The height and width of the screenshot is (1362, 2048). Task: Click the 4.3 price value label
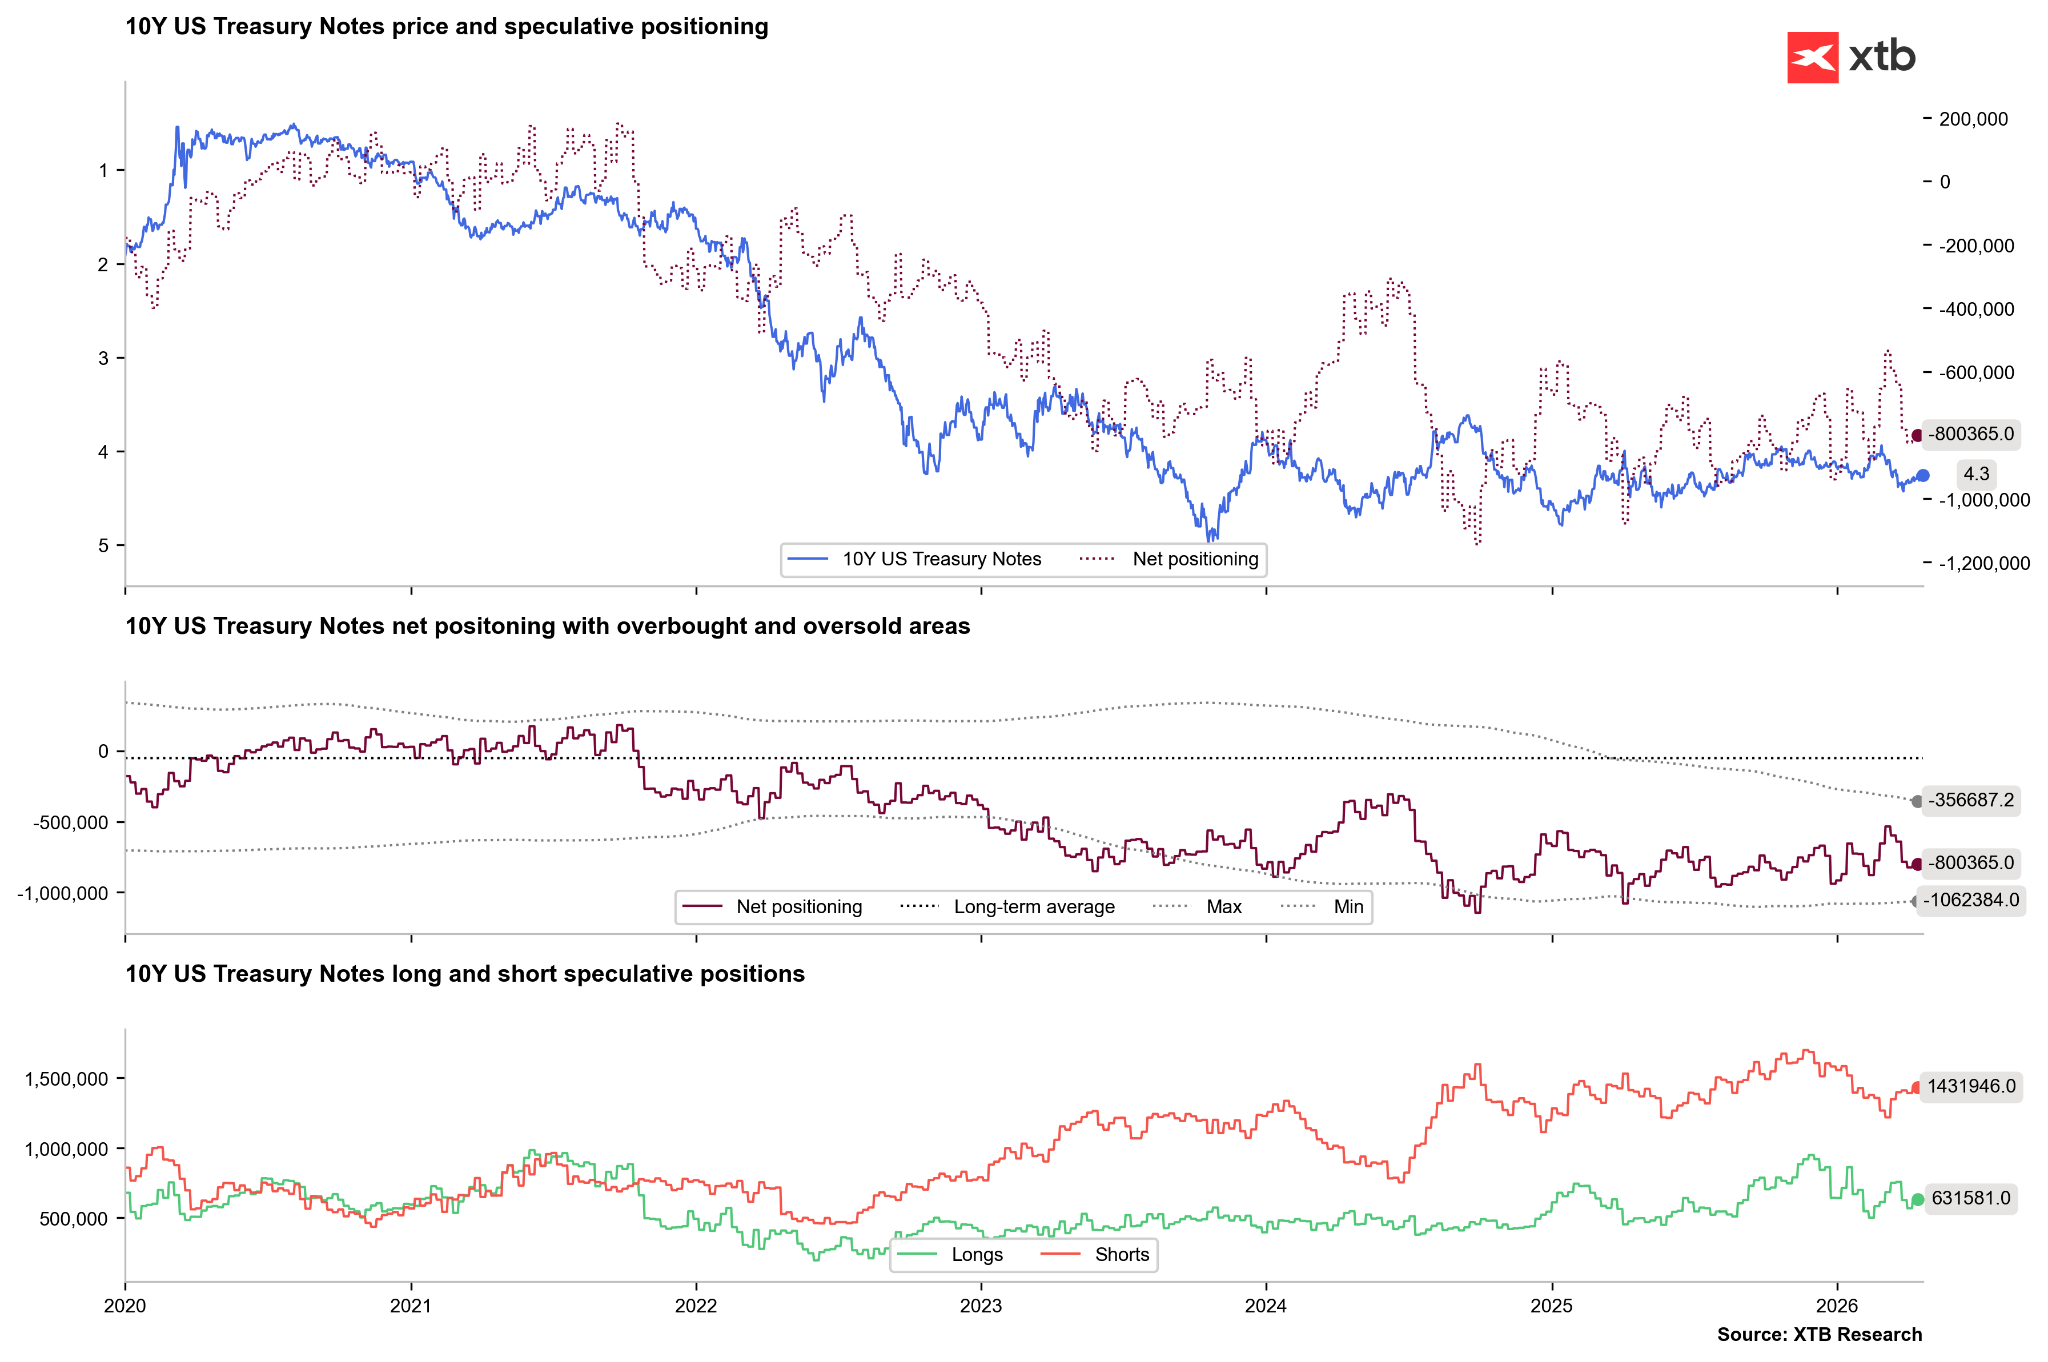(x=1976, y=474)
